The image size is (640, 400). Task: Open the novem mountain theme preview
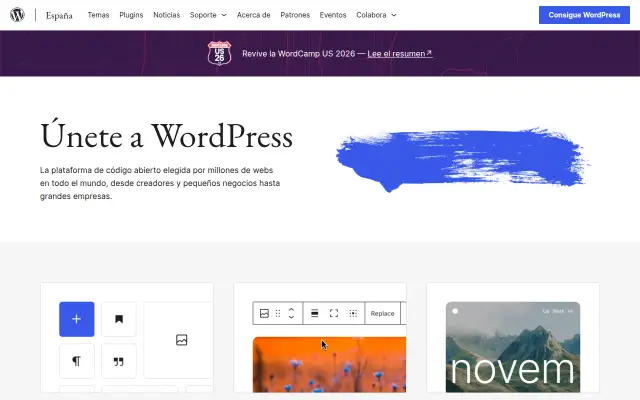[513, 347]
